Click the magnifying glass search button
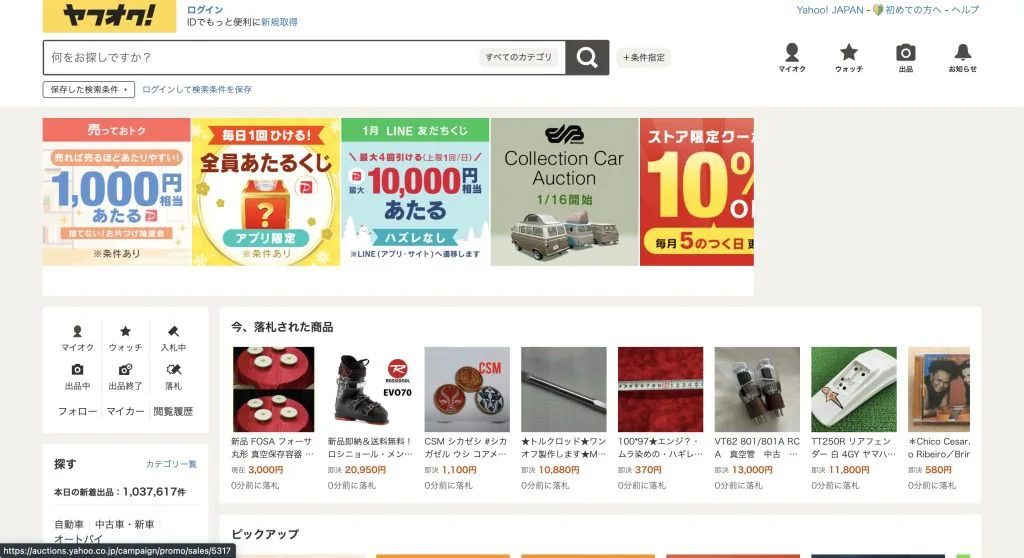This screenshot has width=1024, height=558. point(587,57)
